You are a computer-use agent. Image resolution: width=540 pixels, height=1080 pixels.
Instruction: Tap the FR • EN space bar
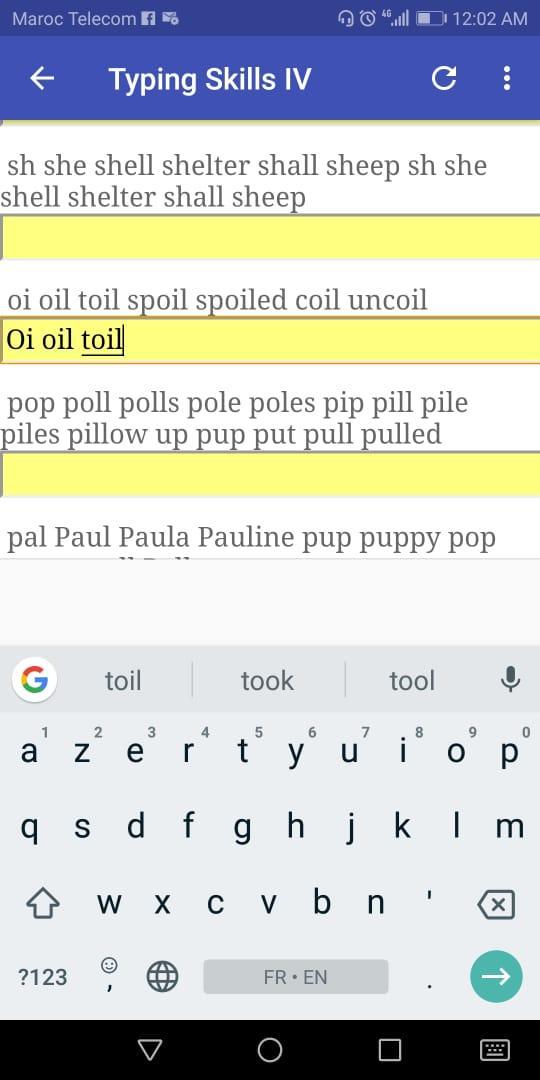point(295,977)
